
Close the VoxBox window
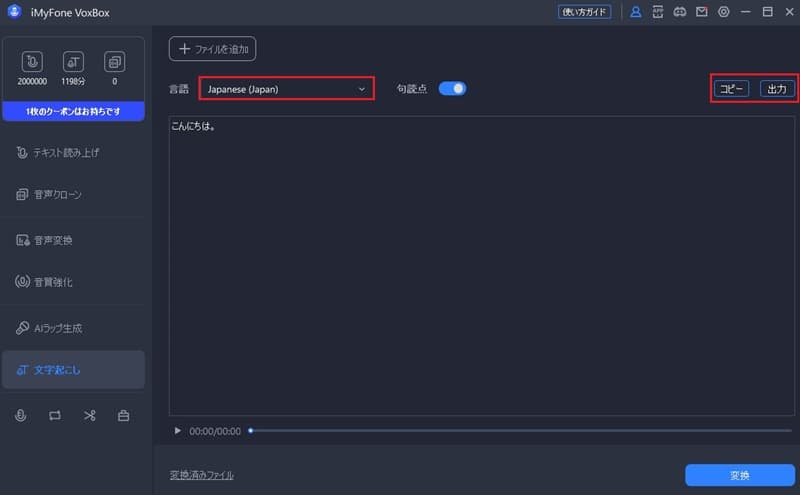[789, 12]
